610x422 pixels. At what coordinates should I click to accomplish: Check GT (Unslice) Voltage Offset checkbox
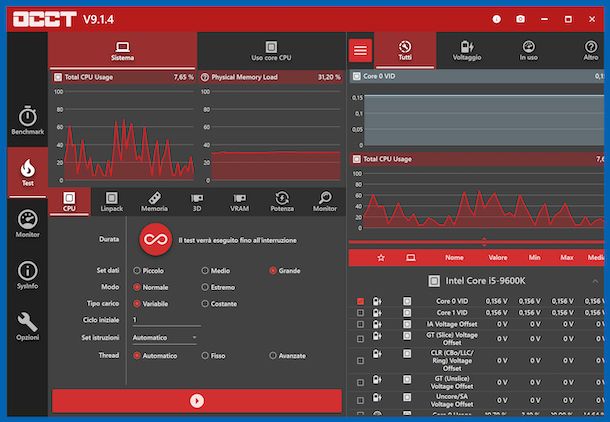click(x=360, y=382)
